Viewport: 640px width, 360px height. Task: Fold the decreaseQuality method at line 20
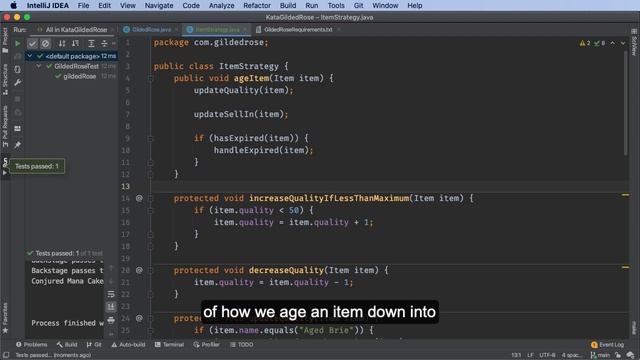click(x=150, y=270)
